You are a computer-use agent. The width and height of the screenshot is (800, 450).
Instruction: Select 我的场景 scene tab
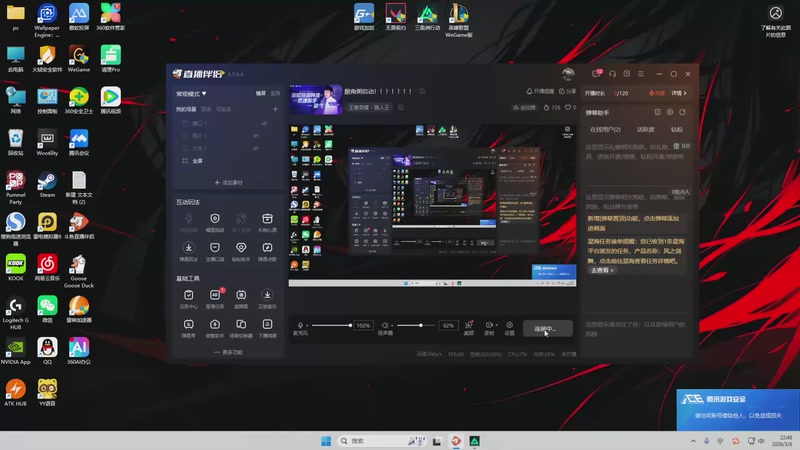[186, 109]
